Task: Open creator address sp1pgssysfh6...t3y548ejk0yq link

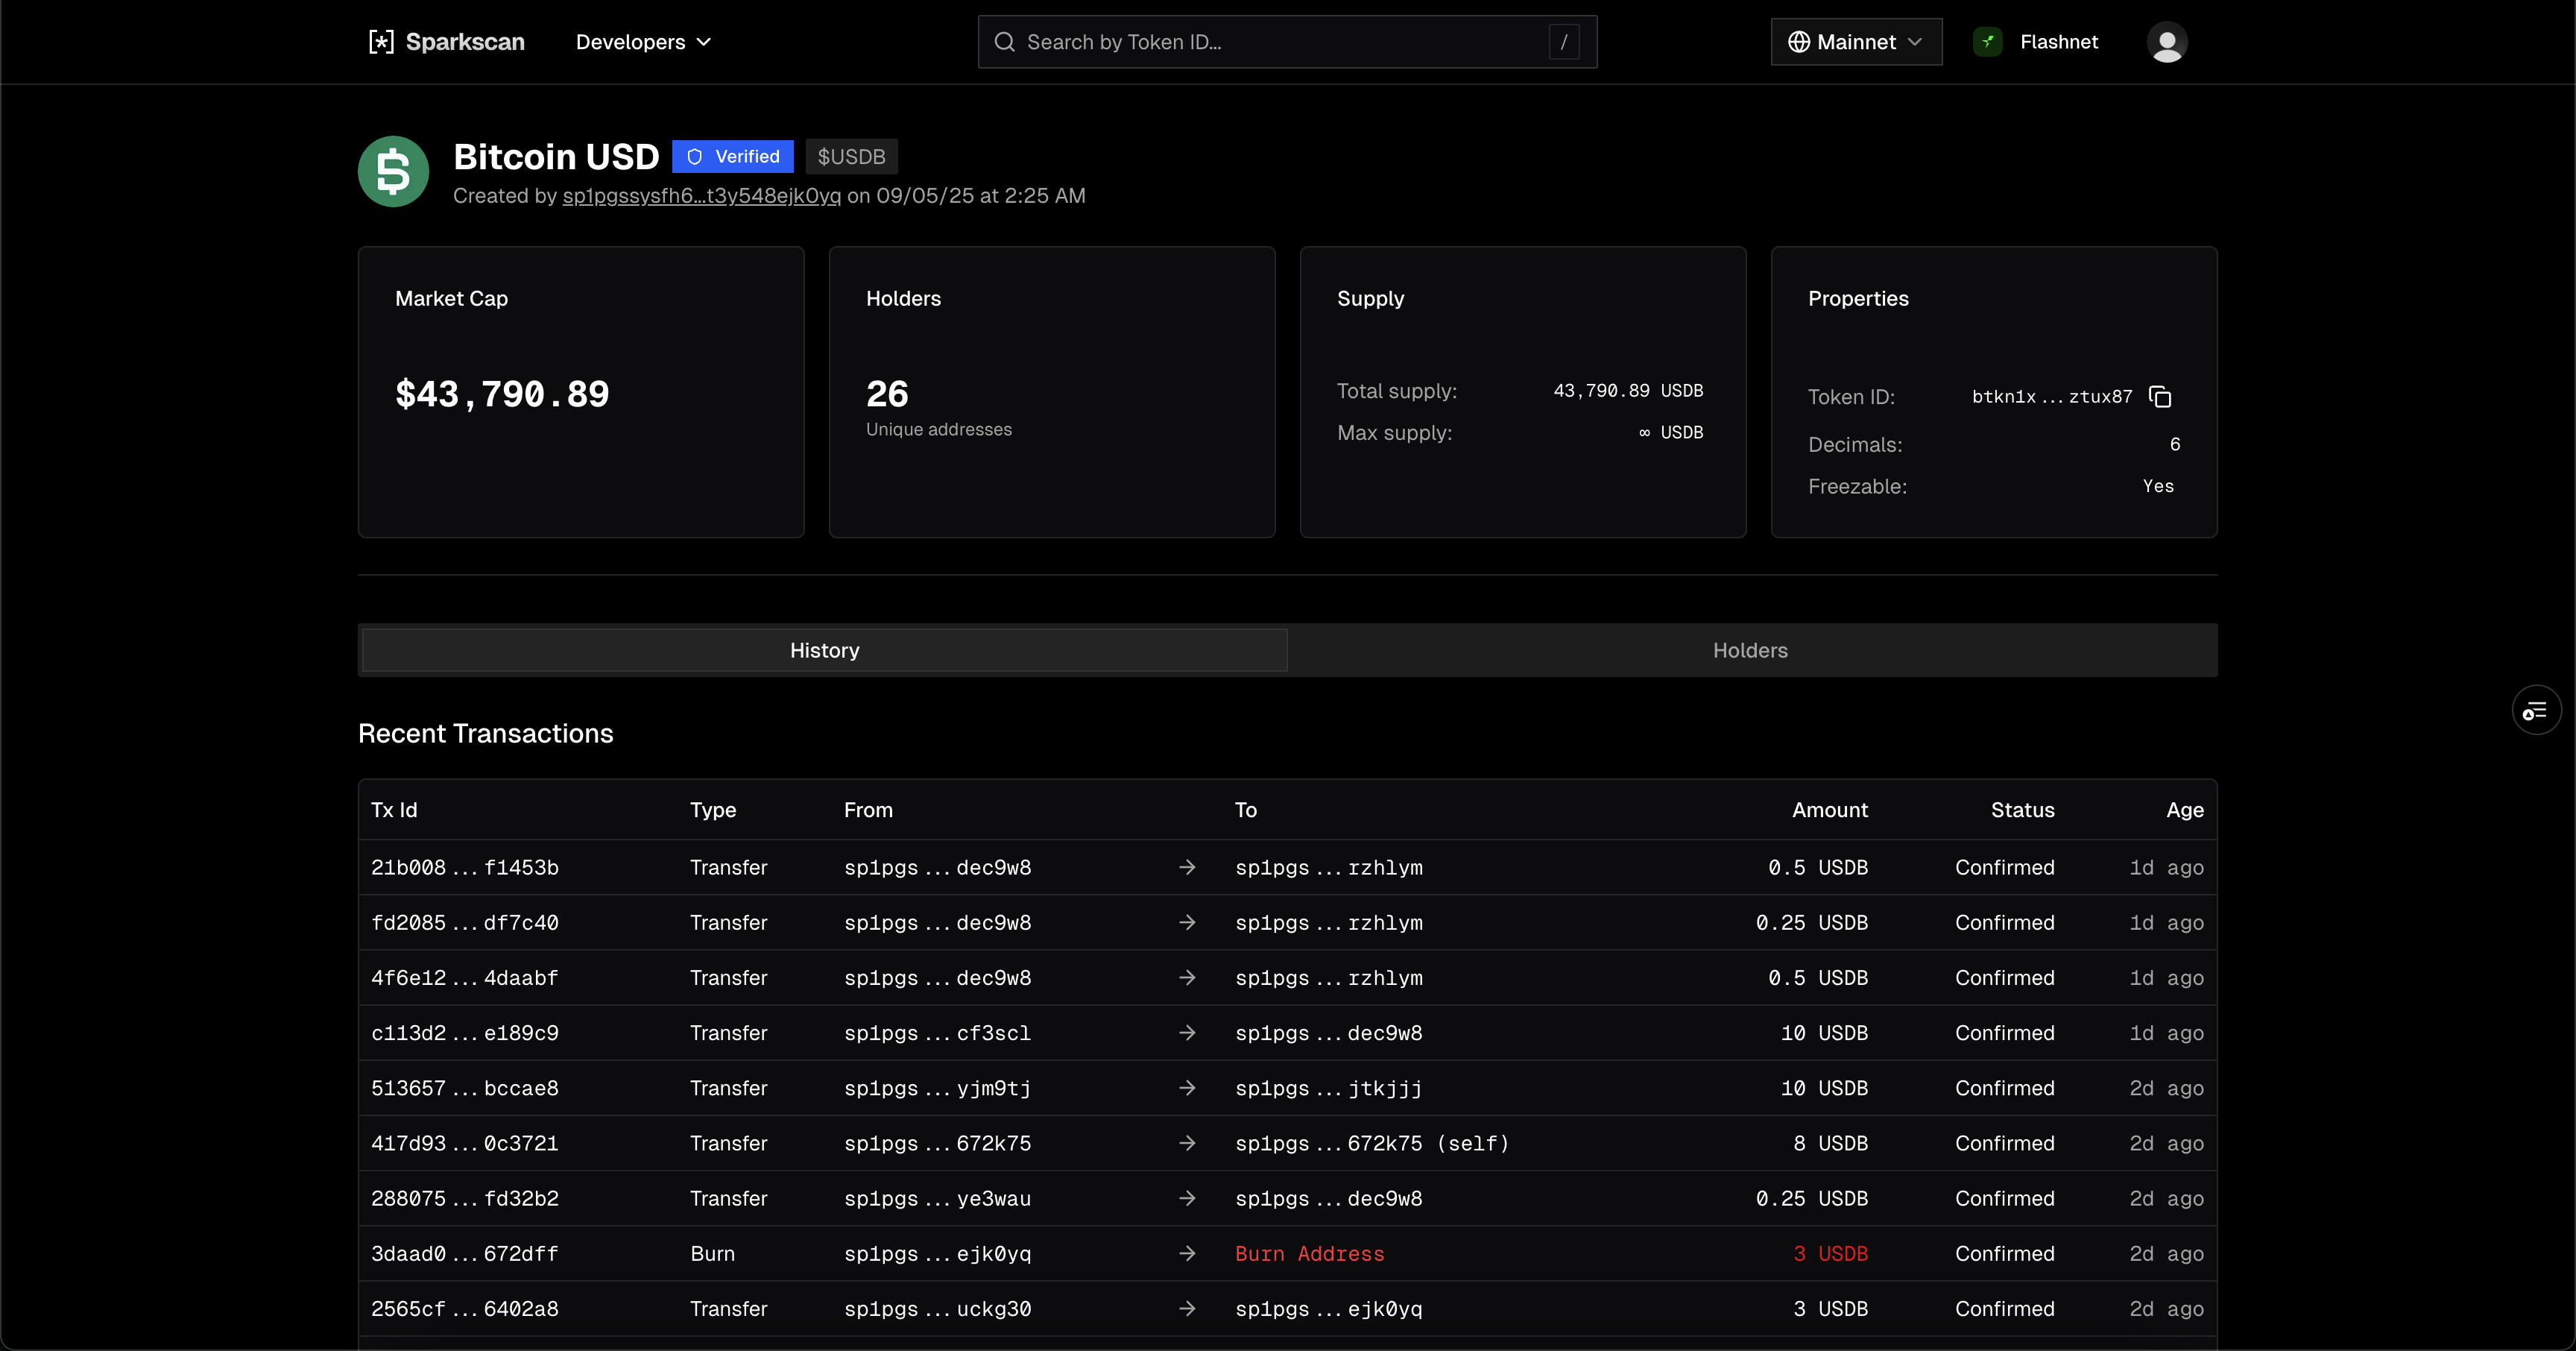Action: (x=701, y=196)
